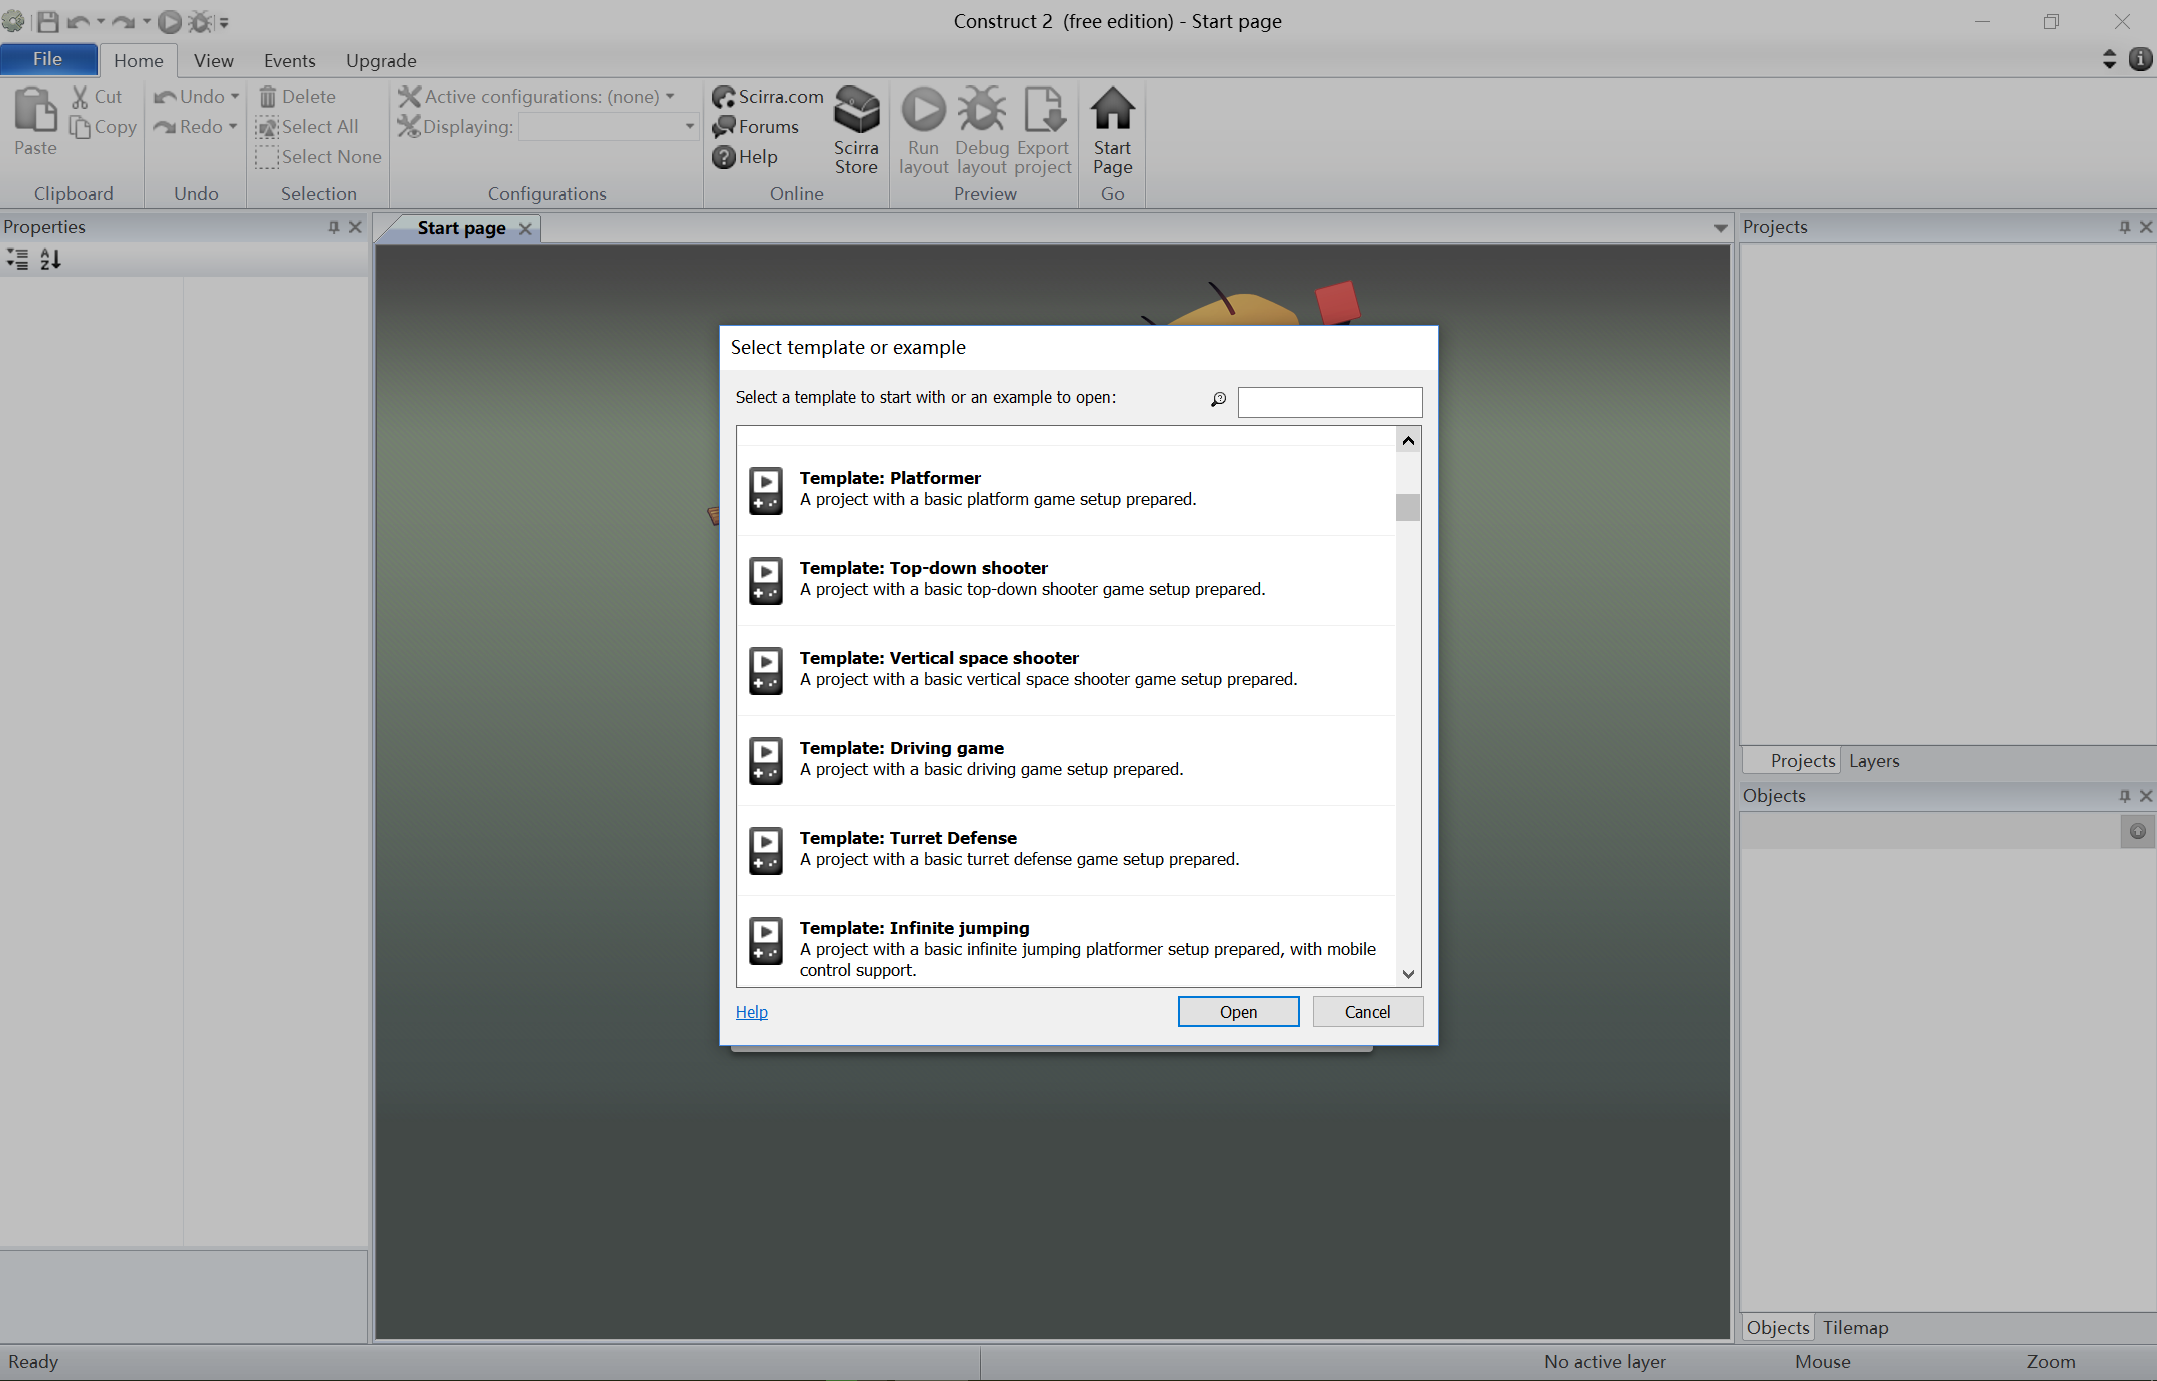Viewport: 2157px width, 1381px height.
Task: Open Scirra.com from Online group
Action: 768,97
